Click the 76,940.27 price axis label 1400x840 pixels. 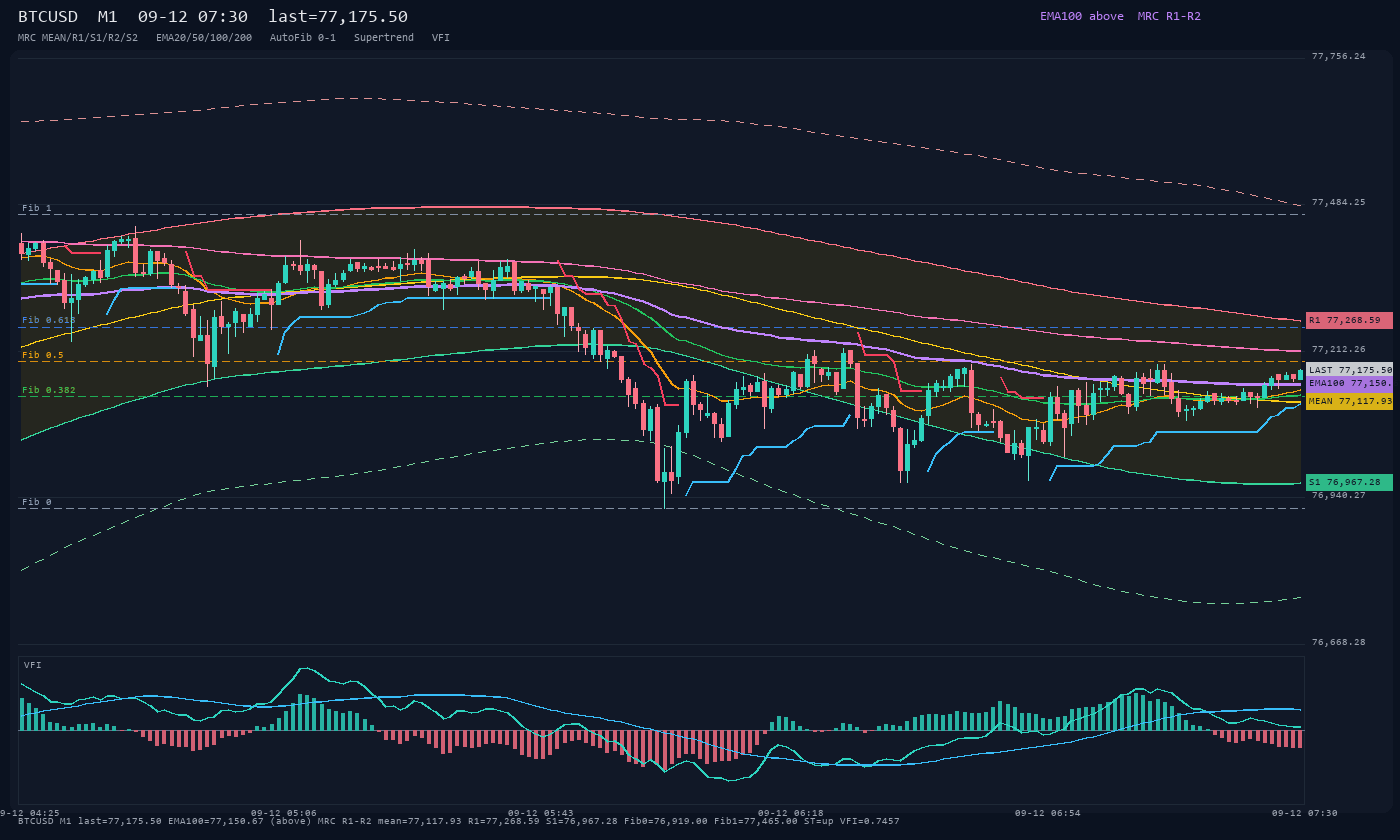[x=1339, y=495]
